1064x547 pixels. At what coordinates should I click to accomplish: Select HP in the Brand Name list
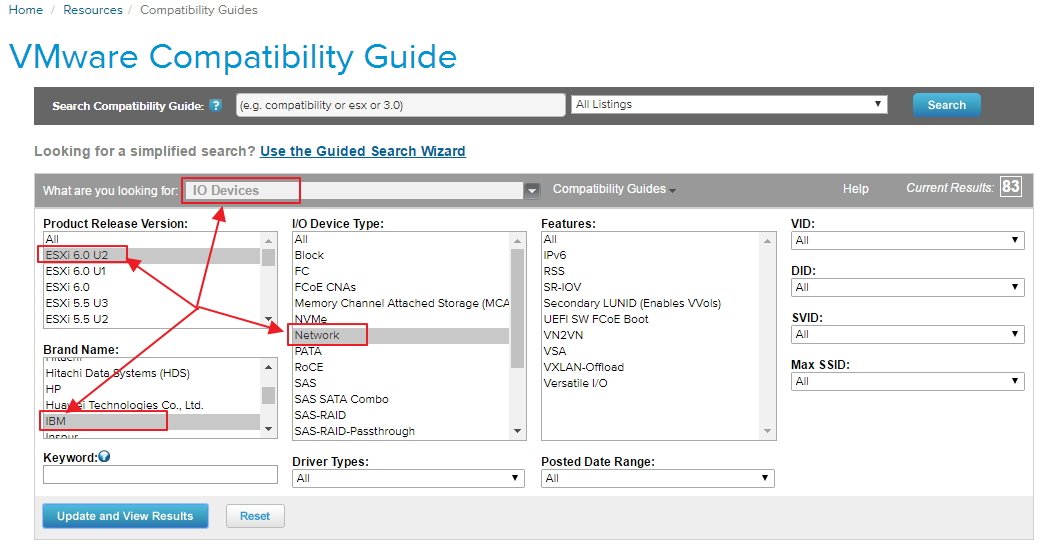point(54,389)
